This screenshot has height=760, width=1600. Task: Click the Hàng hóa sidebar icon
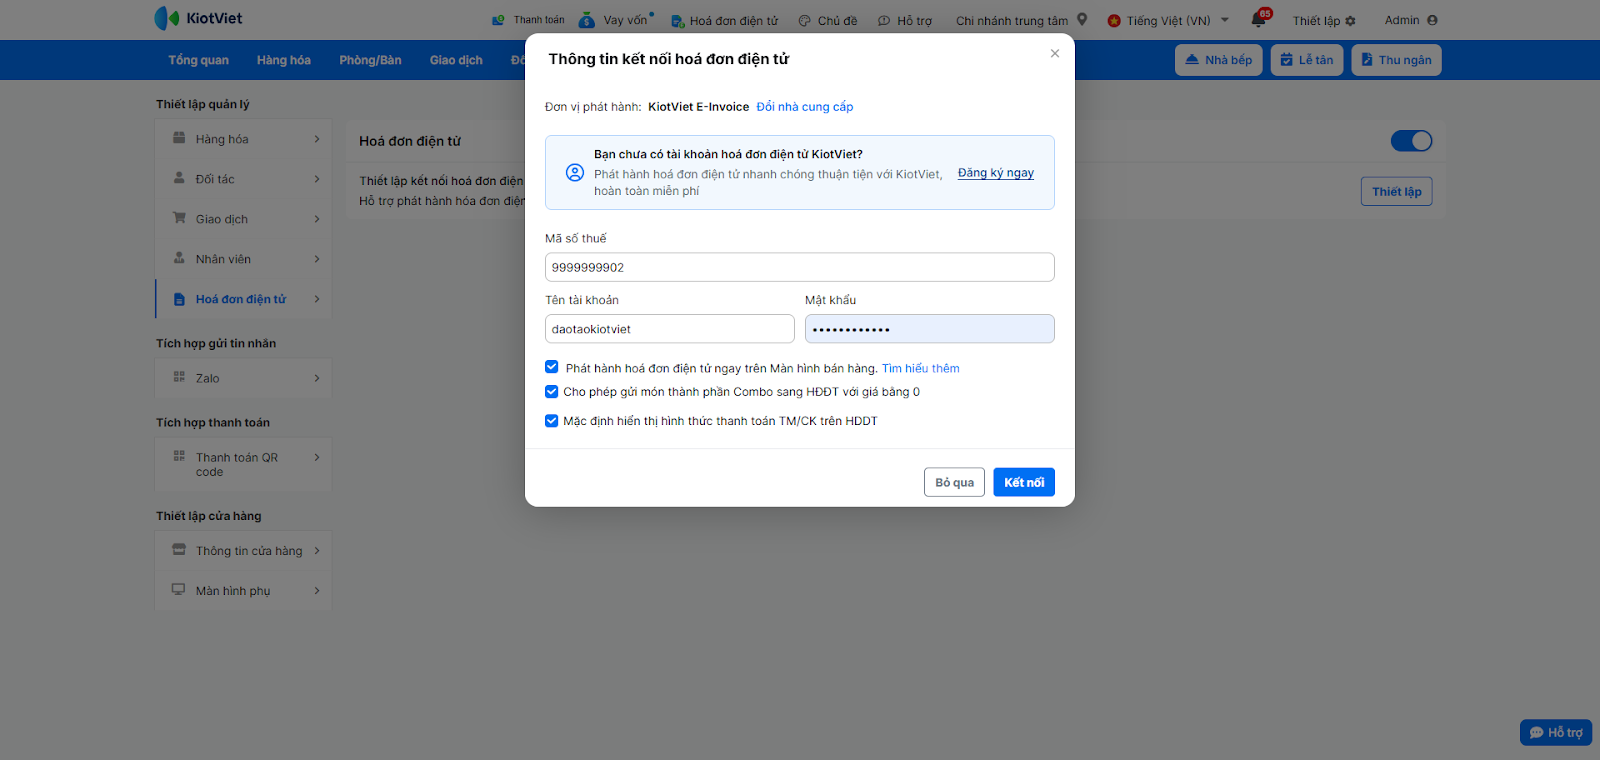(x=179, y=138)
